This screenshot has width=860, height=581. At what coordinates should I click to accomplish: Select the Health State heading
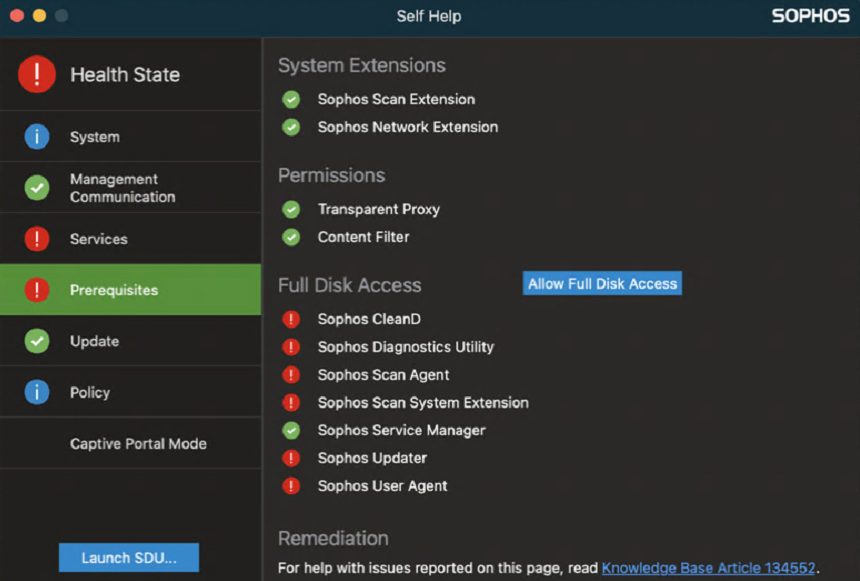tap(125, 75)
